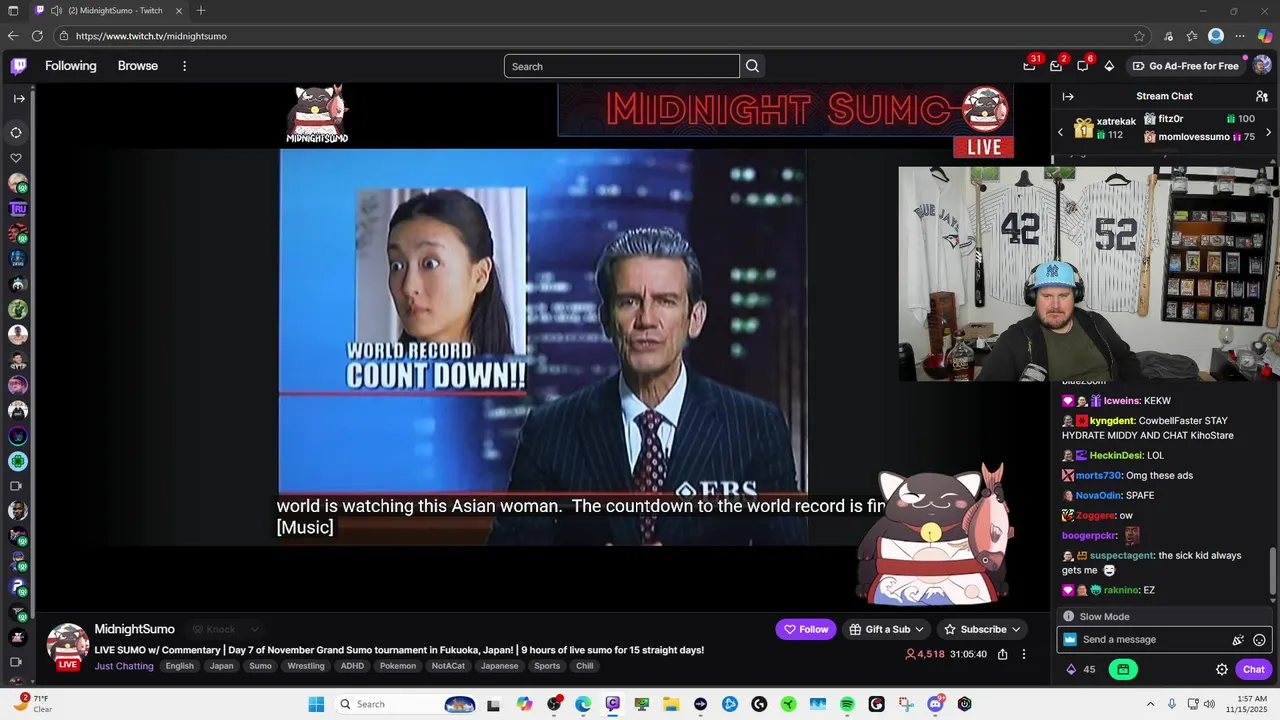
Task: Click the chat panel scrollbar
Action: click(x=1273, y=570)
